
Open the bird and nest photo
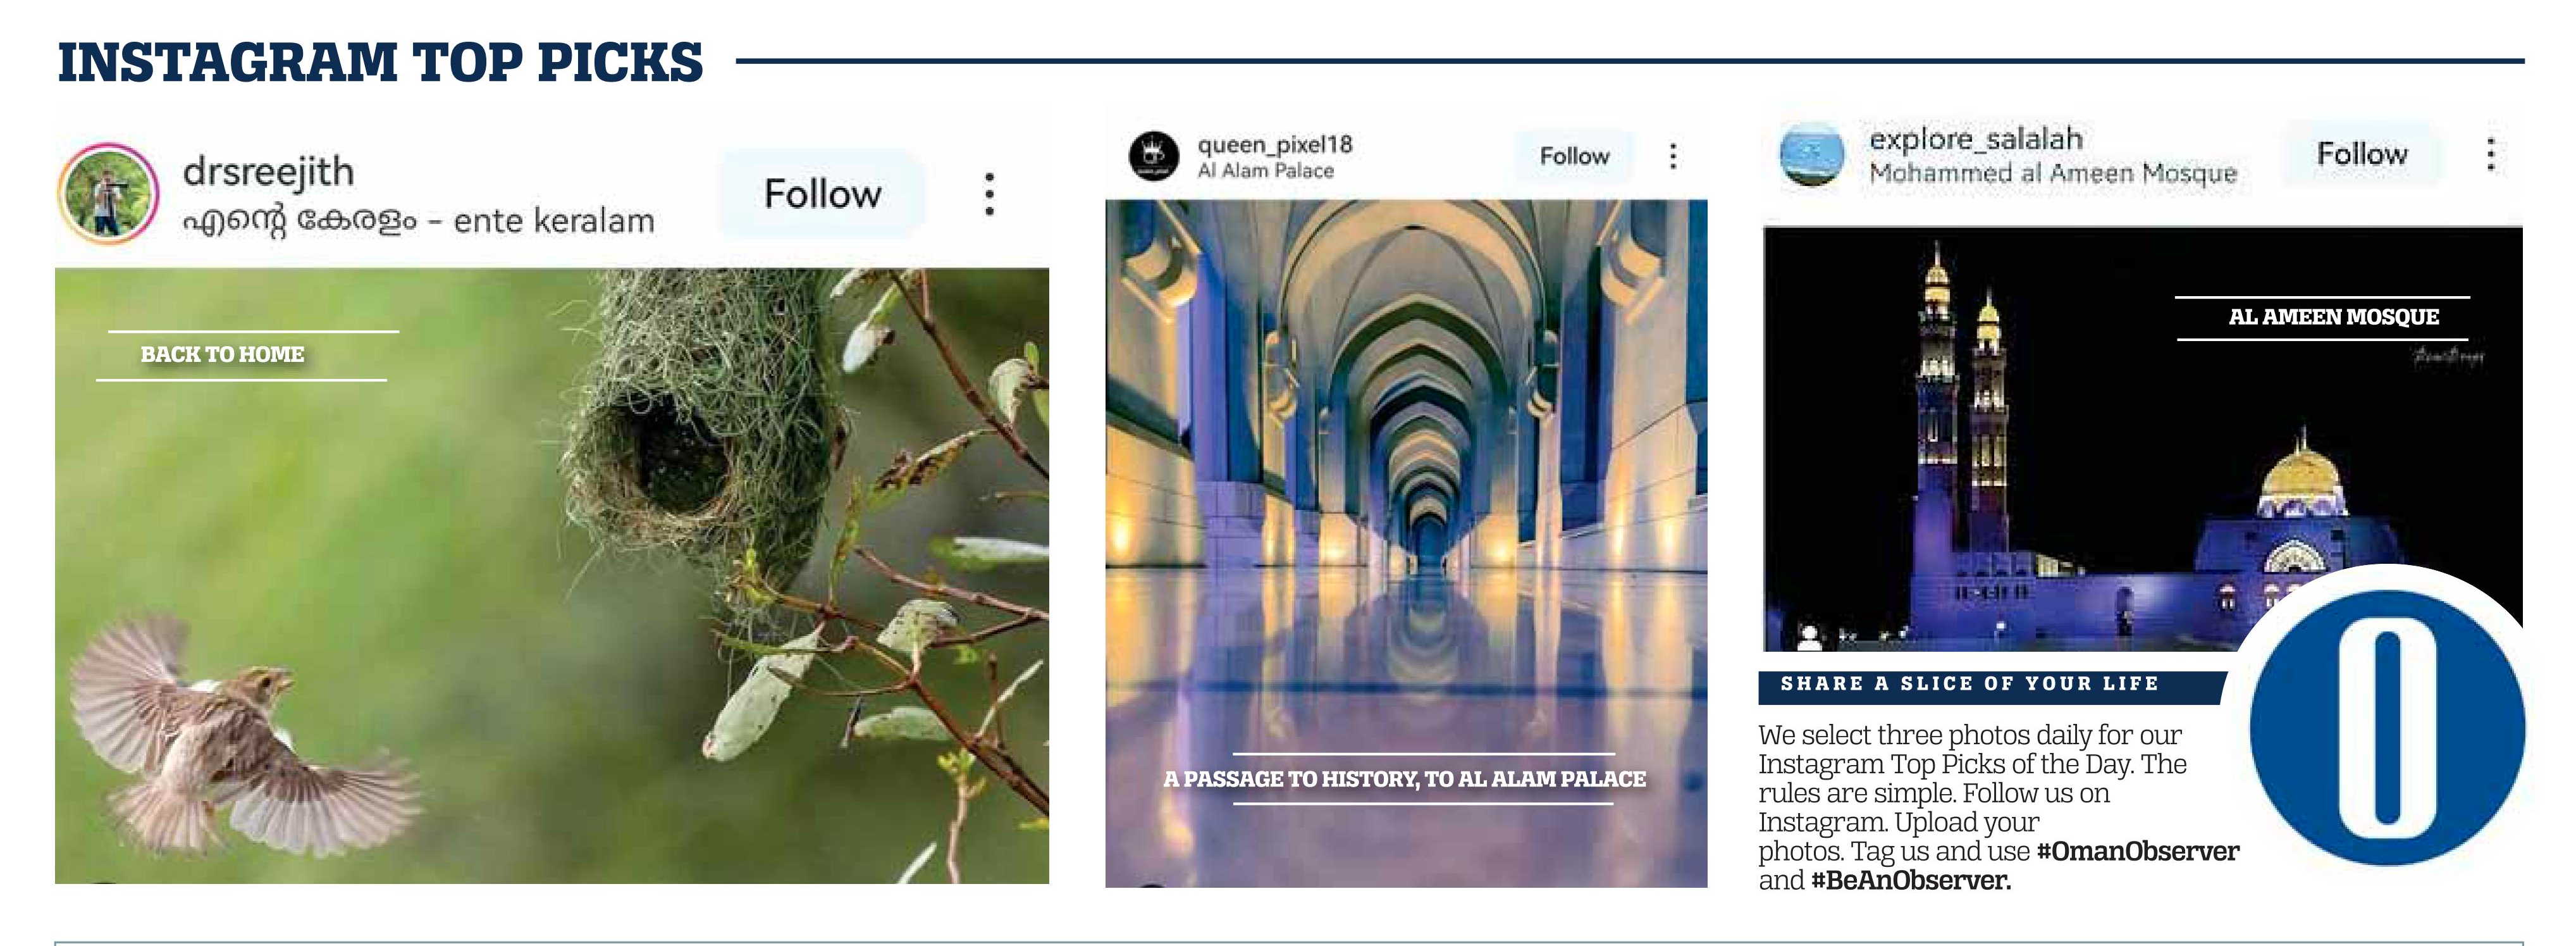tap(552, 576)
